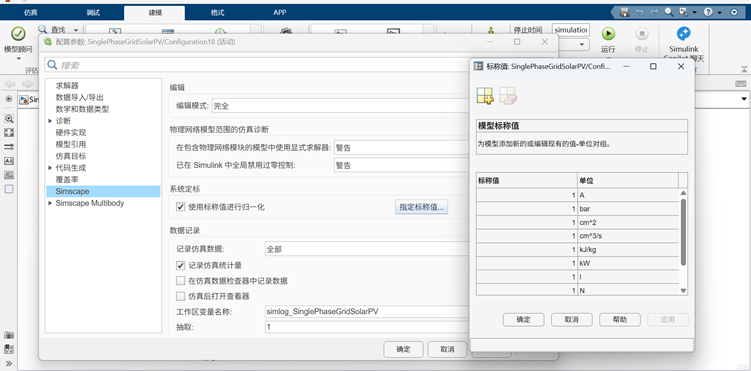
Task: Click the delete nominal value row icon
Action: coord(508,96)
